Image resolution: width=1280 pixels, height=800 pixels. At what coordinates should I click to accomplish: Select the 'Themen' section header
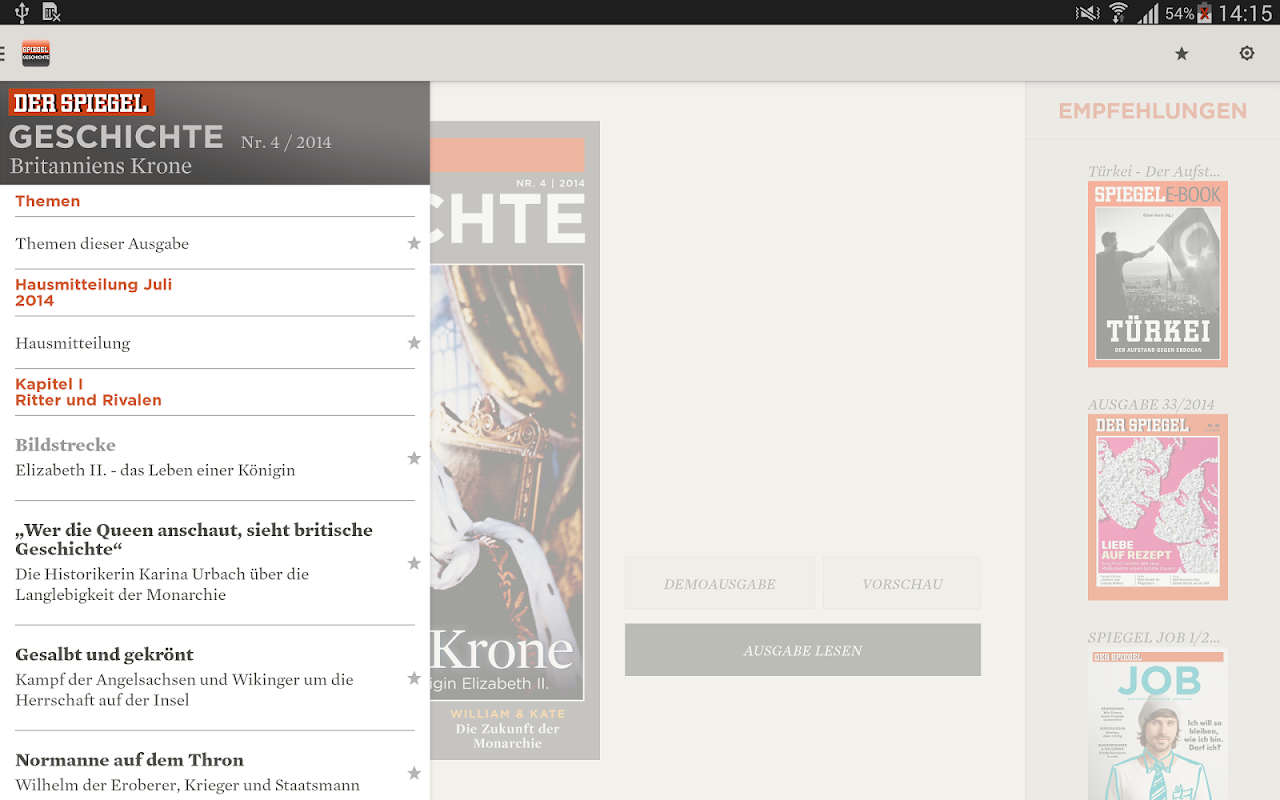[x=48, y=201]
